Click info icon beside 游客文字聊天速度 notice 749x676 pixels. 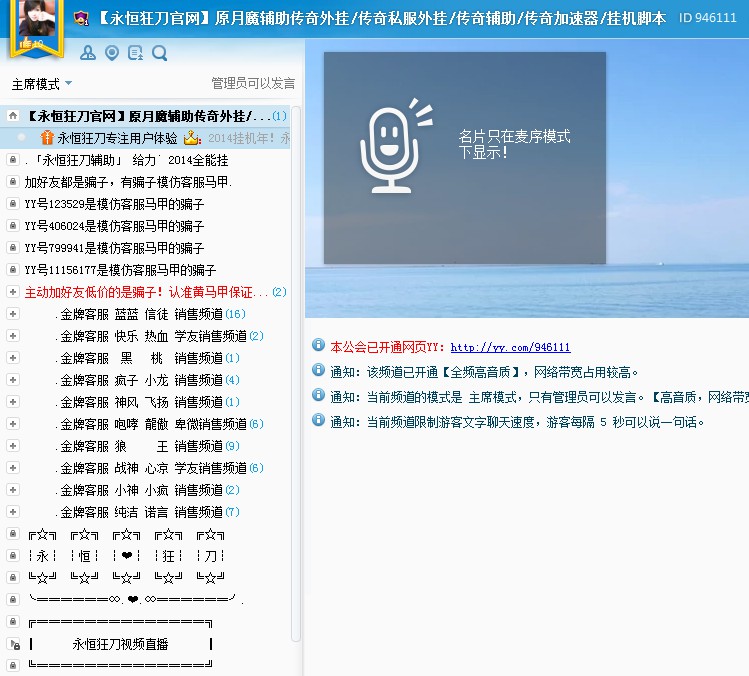(x=318, y=419)
